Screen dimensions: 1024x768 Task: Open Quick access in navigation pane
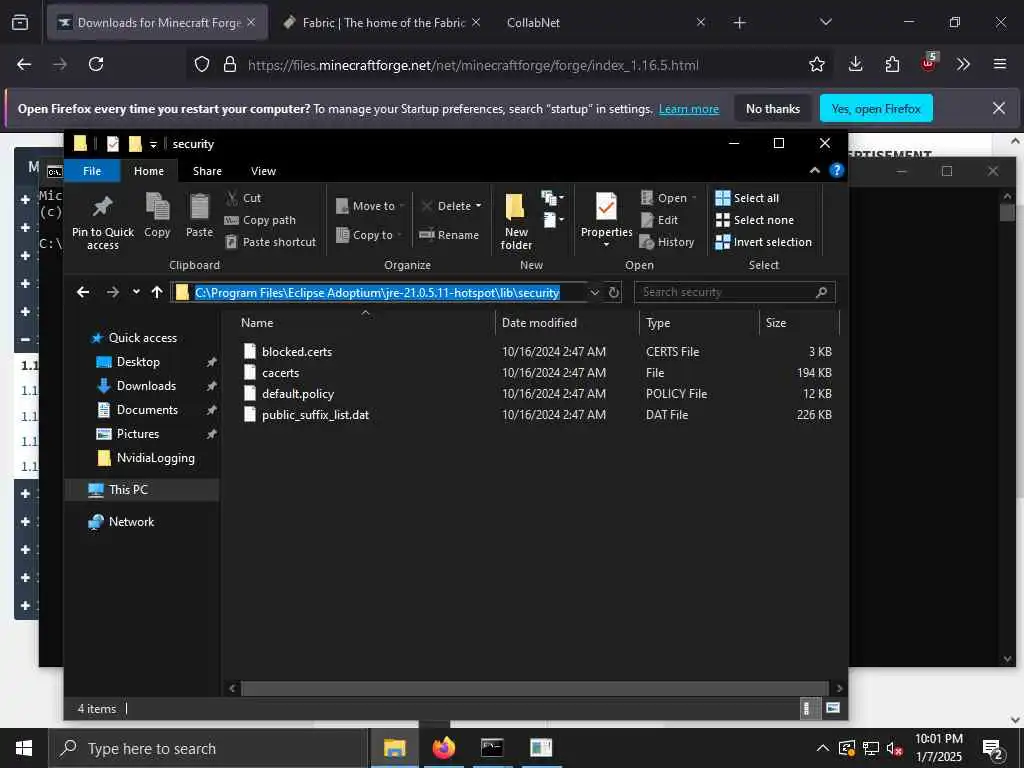click(142, 338)
